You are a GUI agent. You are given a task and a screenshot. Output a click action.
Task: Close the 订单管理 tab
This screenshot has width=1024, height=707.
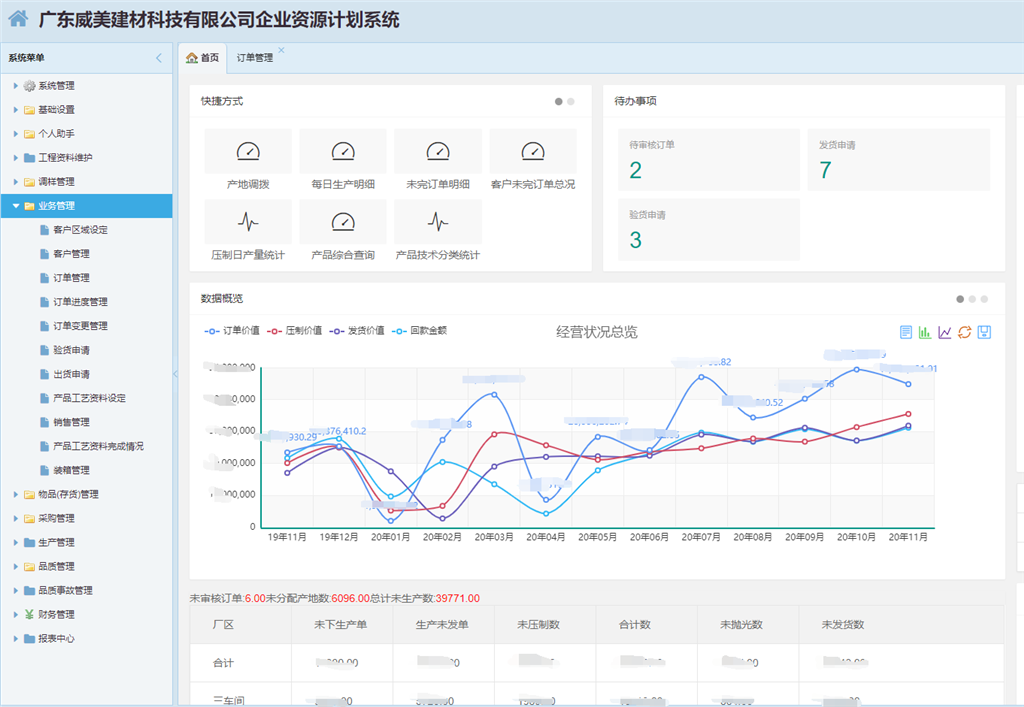(281, 50)
